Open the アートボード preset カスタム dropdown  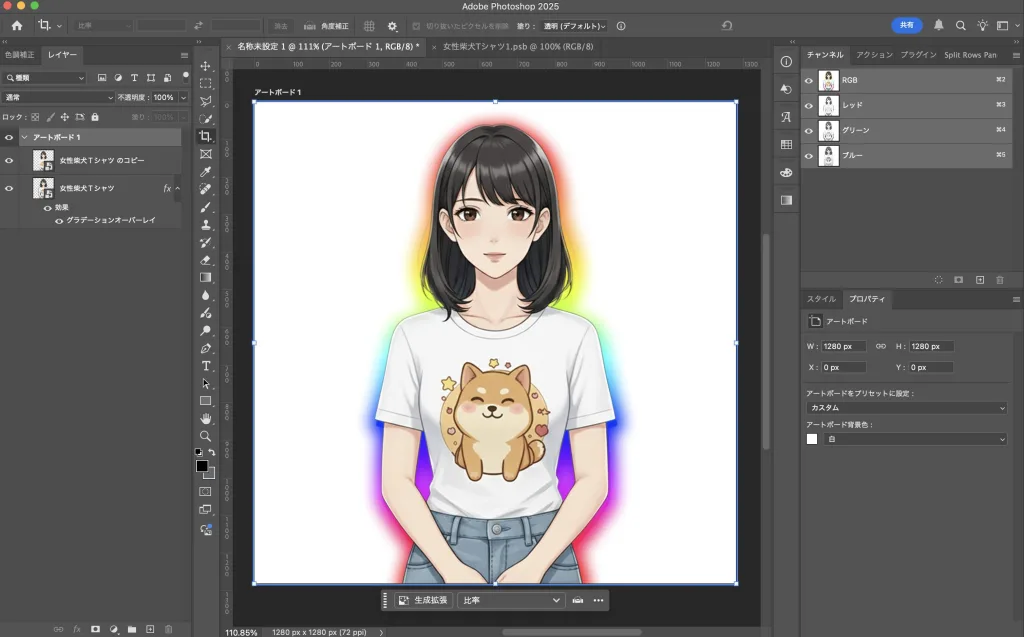tap(906, 408)
